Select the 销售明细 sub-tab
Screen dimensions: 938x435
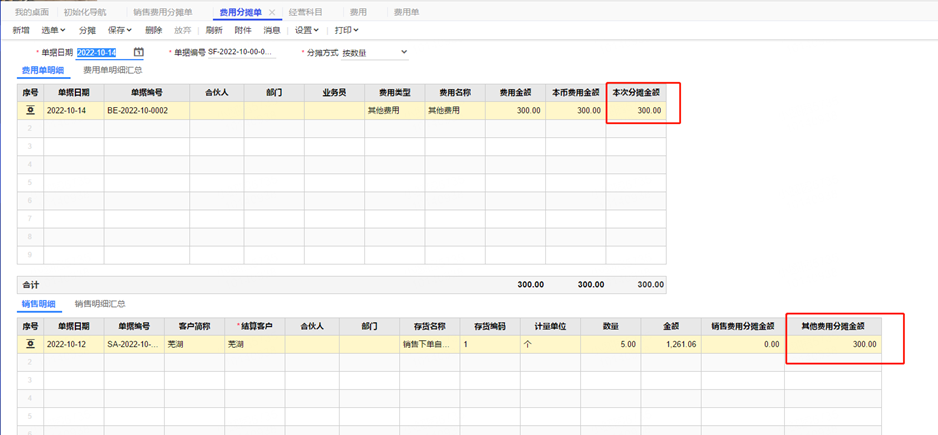point(38,303)
